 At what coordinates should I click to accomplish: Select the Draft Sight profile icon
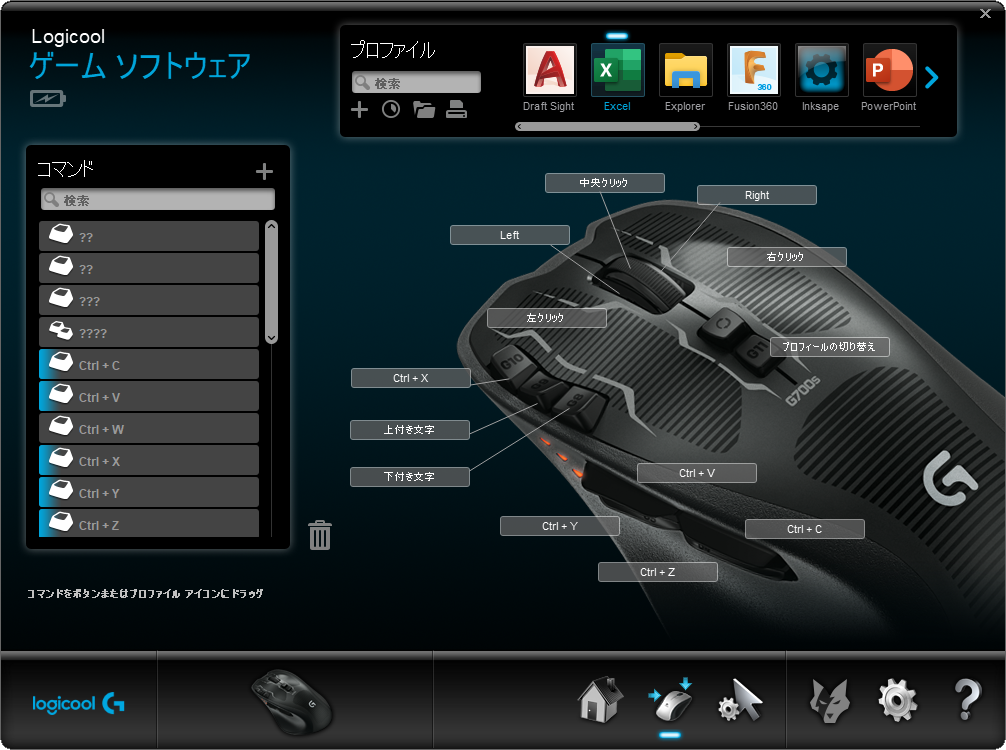pos(549,70)
